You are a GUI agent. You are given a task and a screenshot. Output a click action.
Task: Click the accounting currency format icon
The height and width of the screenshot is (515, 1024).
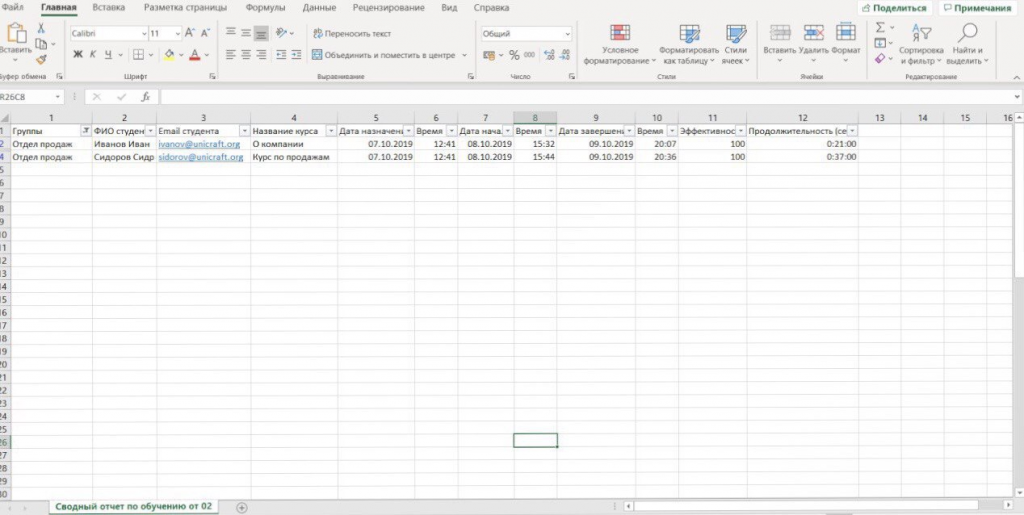[x=490, y=55]
